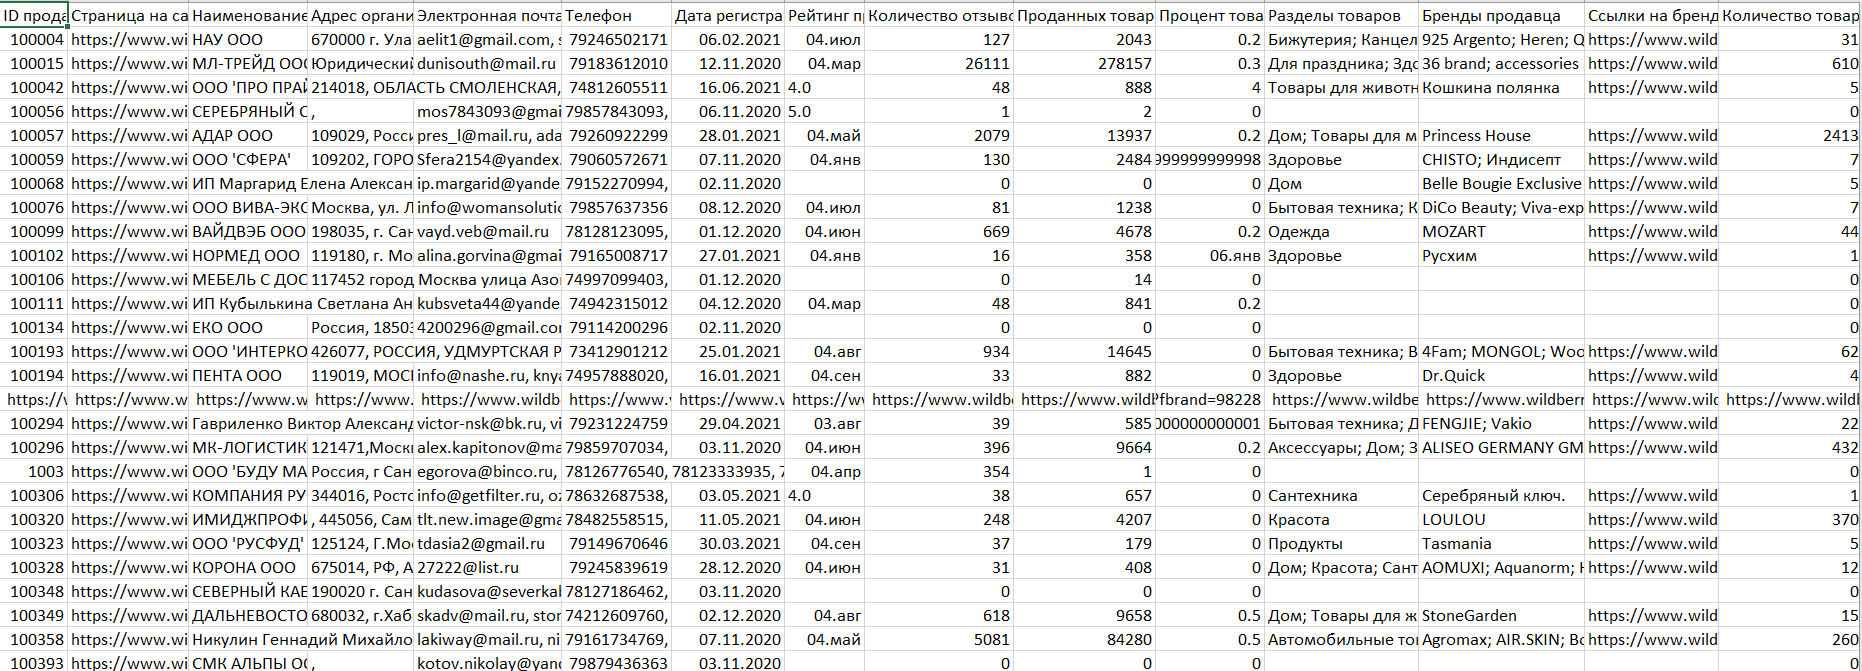Click category cell 'Красота'
The image size is (1862, 671).
[1341, 519]
